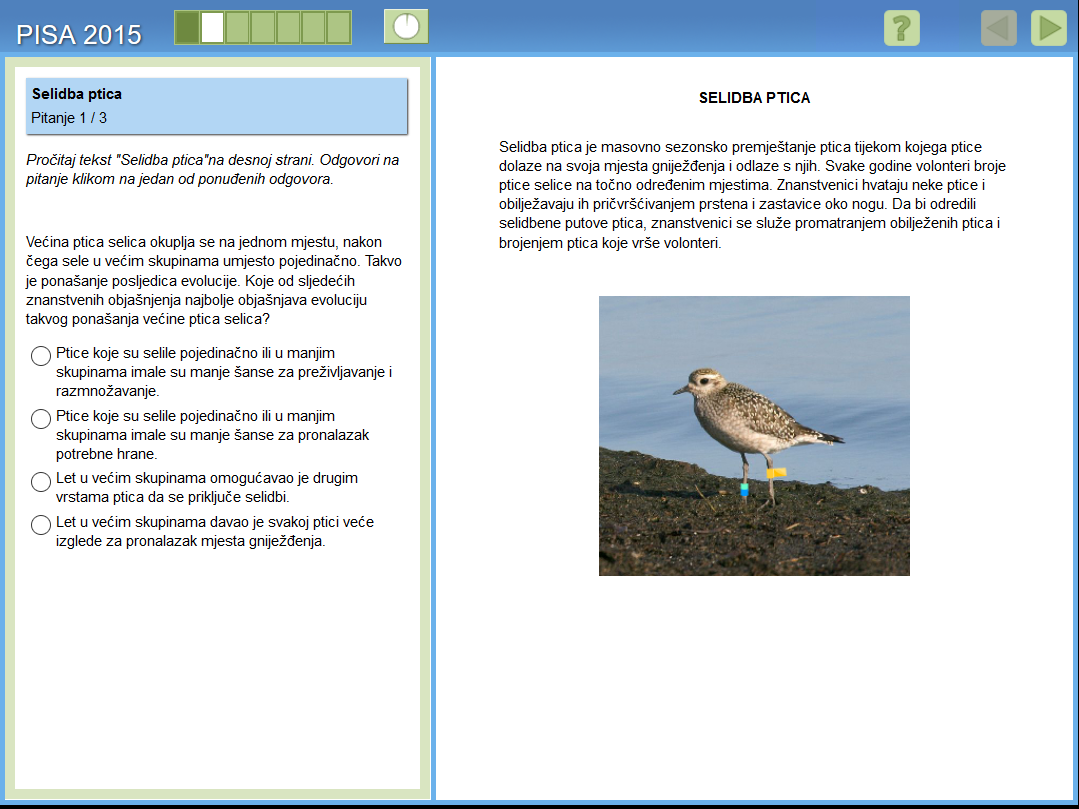
Task: Click the white current progress square
Action: coord(213,28)
